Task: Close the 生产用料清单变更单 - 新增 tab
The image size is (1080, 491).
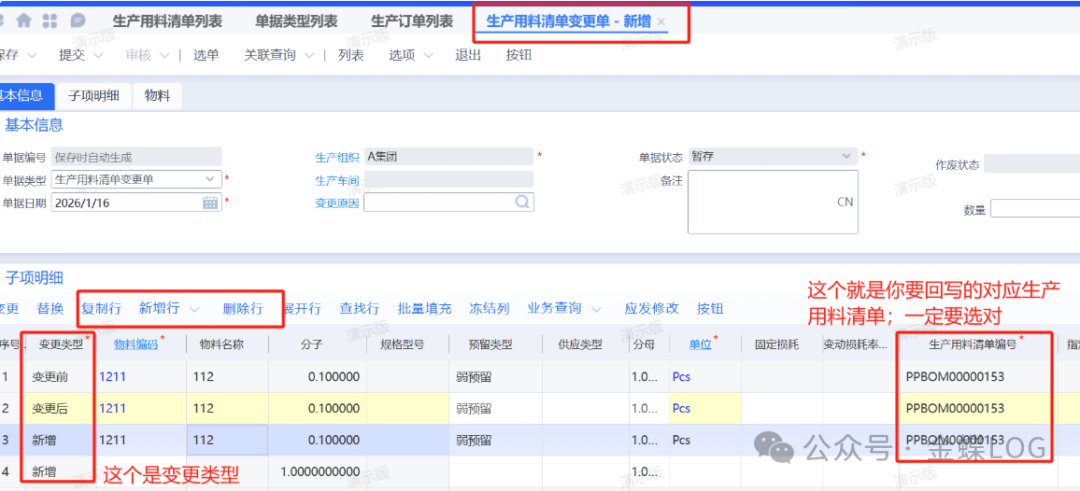Action: click(x=661, y=21)
